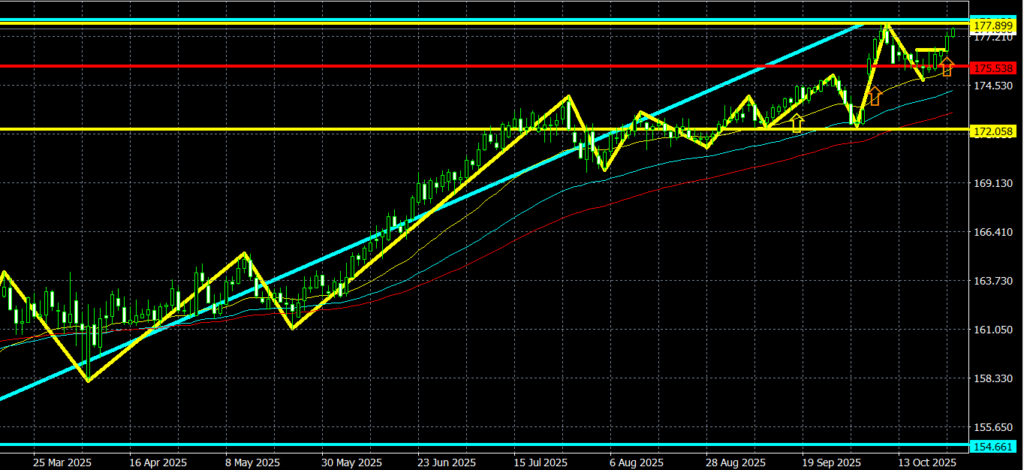Click the 15 Jul 2025 date label
The height and width of the screenshot is (470, 1024).
click(x=541, y=463)
